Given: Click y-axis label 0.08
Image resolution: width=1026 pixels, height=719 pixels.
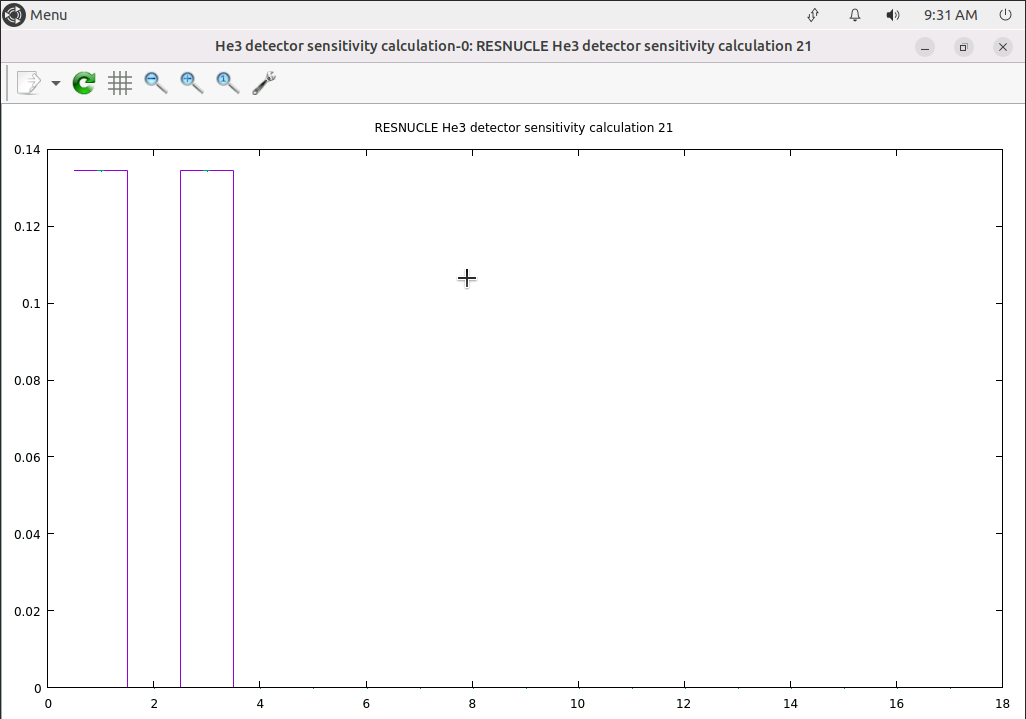Looking at the screenshot, I should tap(27, 380).
